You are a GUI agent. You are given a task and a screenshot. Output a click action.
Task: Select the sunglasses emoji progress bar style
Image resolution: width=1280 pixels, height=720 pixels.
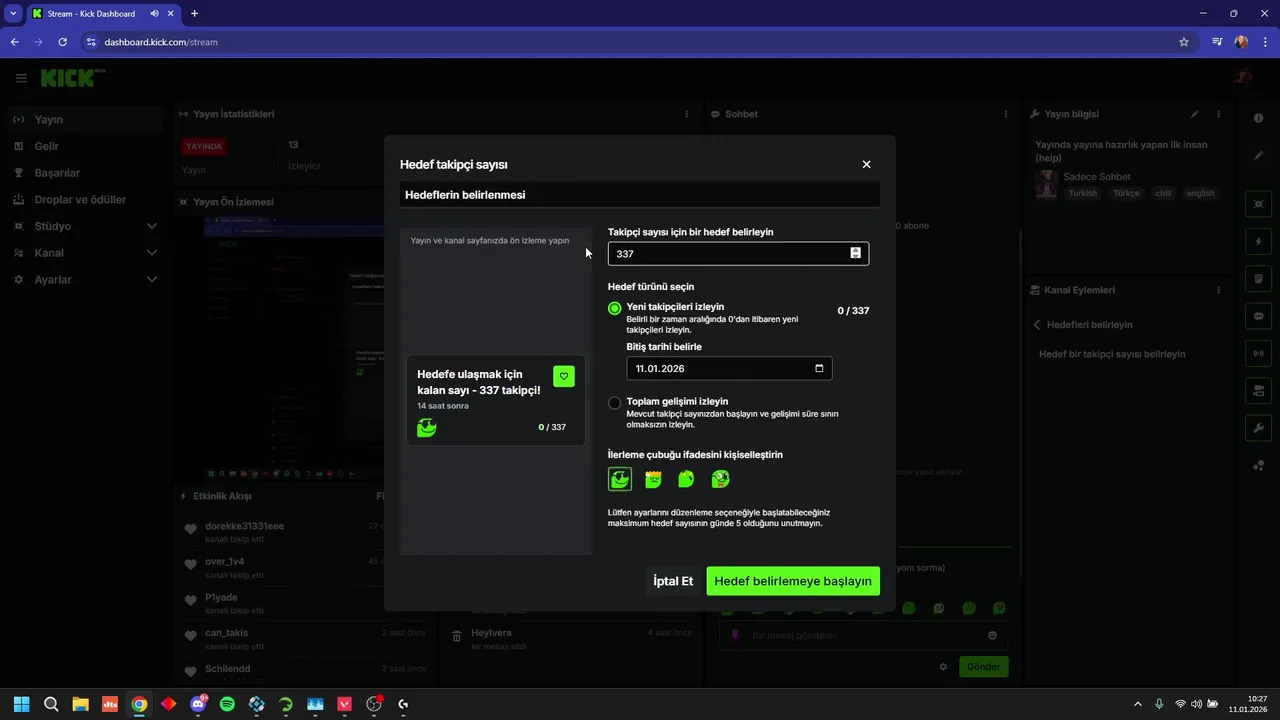[620, 479]
